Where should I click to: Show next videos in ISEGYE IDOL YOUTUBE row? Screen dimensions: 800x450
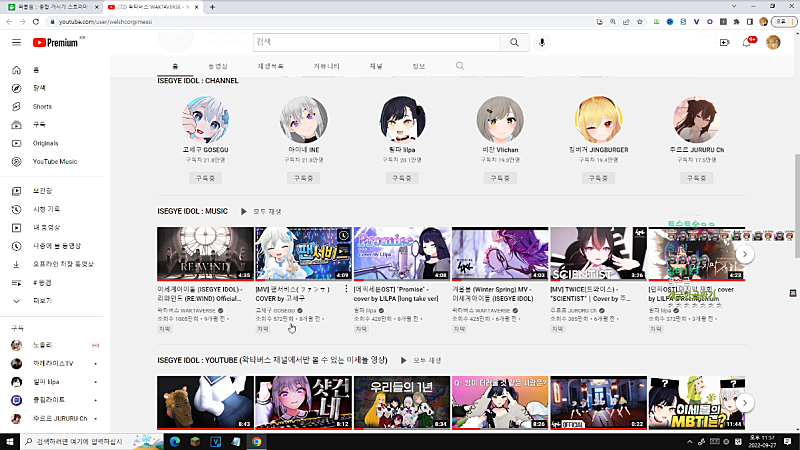(x=744, y=403)
